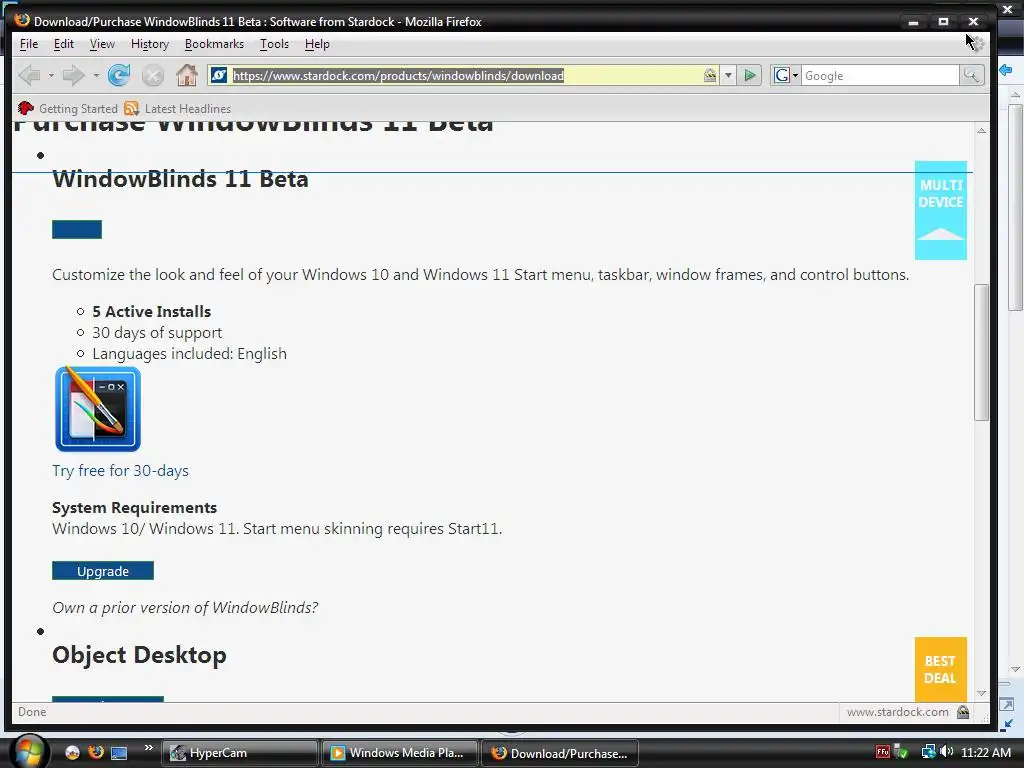Switch to HyperCam taskbar button

coord(239,753)
